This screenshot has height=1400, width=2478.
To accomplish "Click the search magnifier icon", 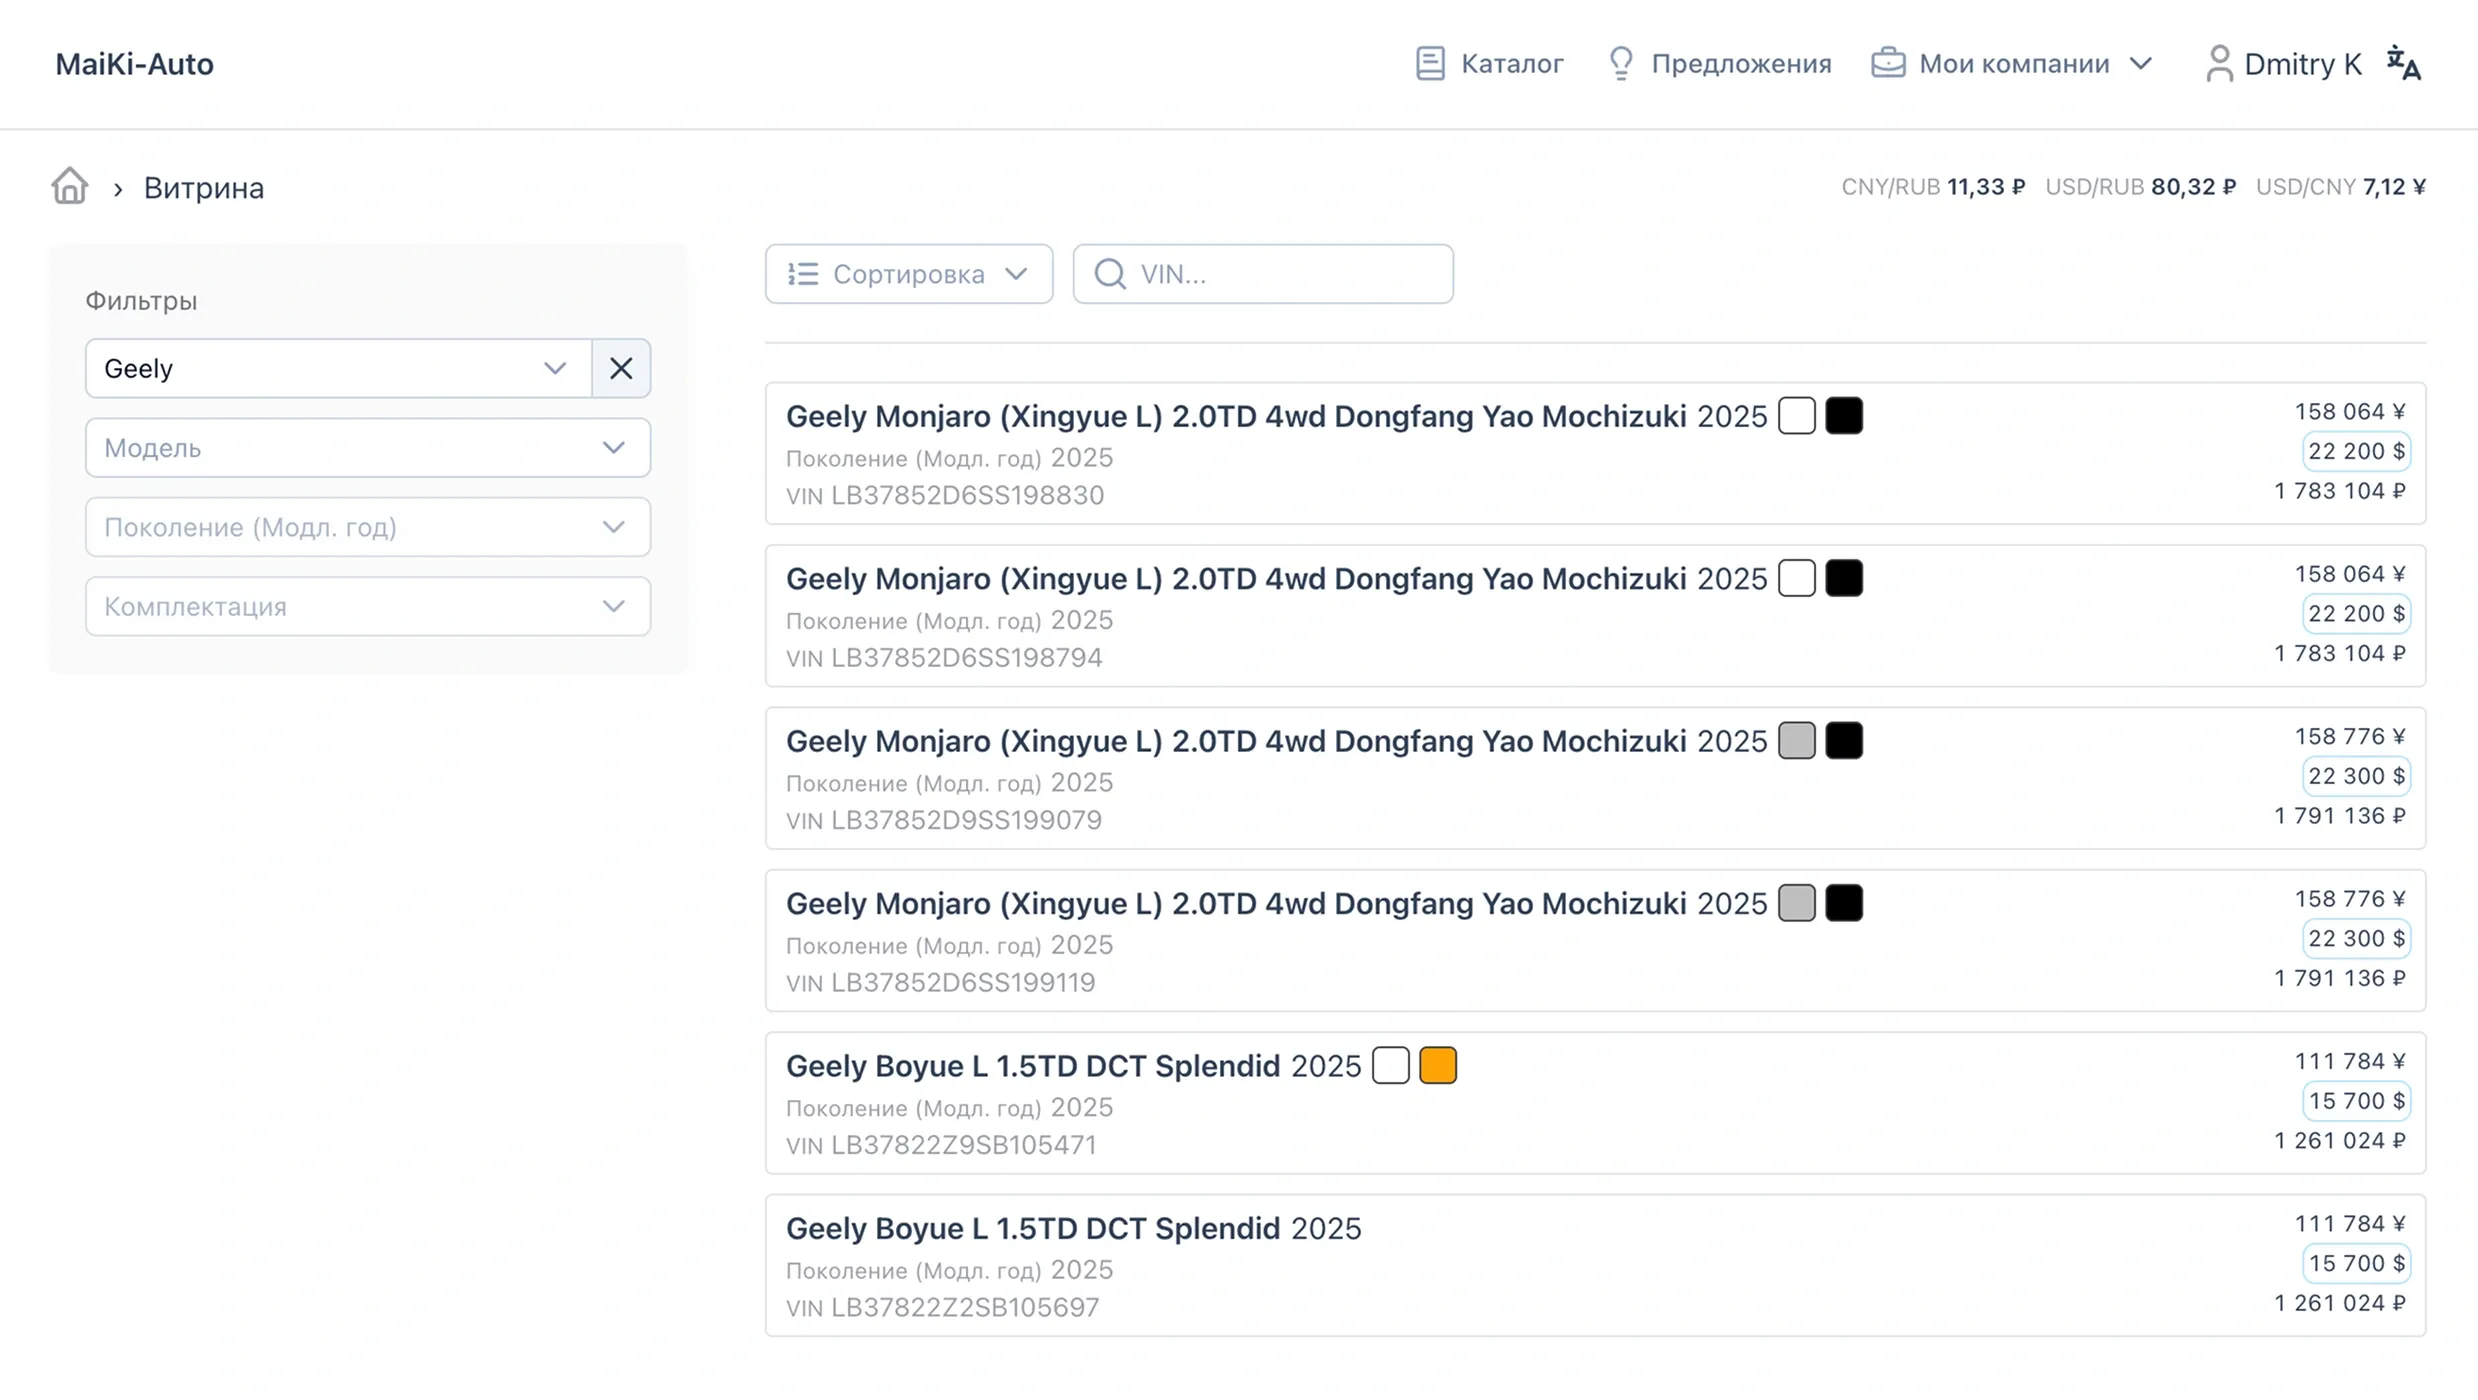I will click(x=1110, y=273).
